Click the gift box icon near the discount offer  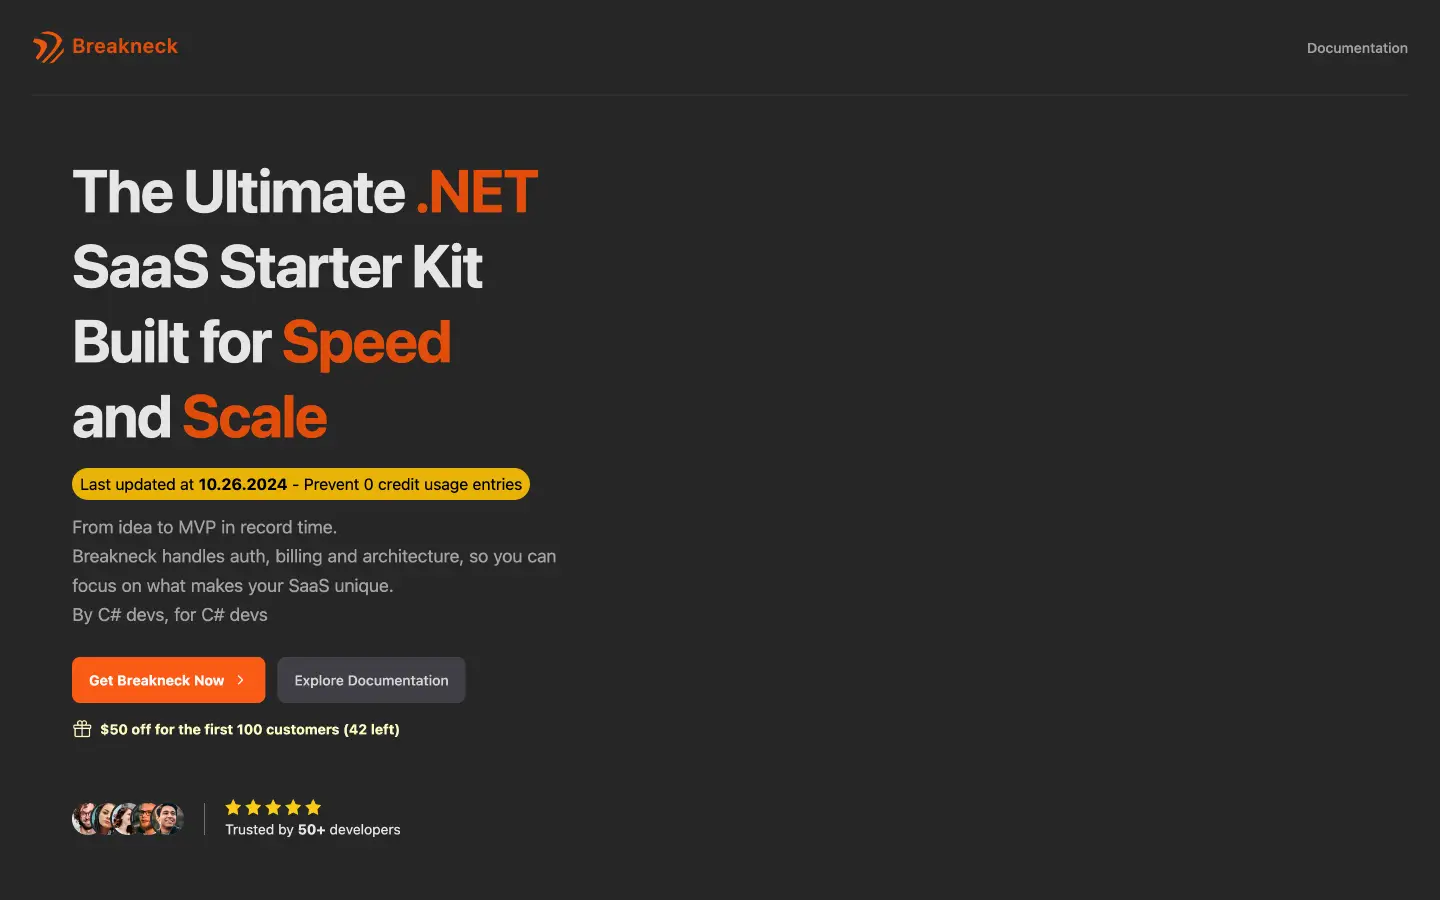(x=82, y=729)
